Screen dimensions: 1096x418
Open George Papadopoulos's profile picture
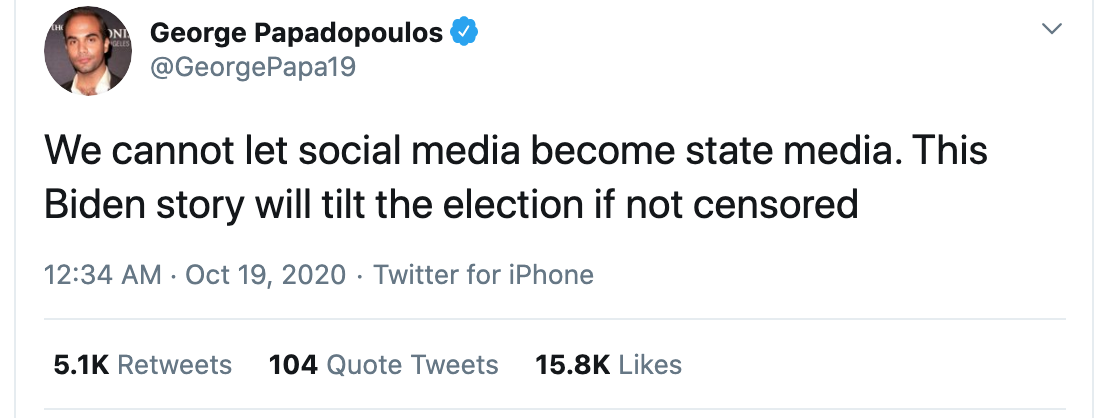pos(87,51)
